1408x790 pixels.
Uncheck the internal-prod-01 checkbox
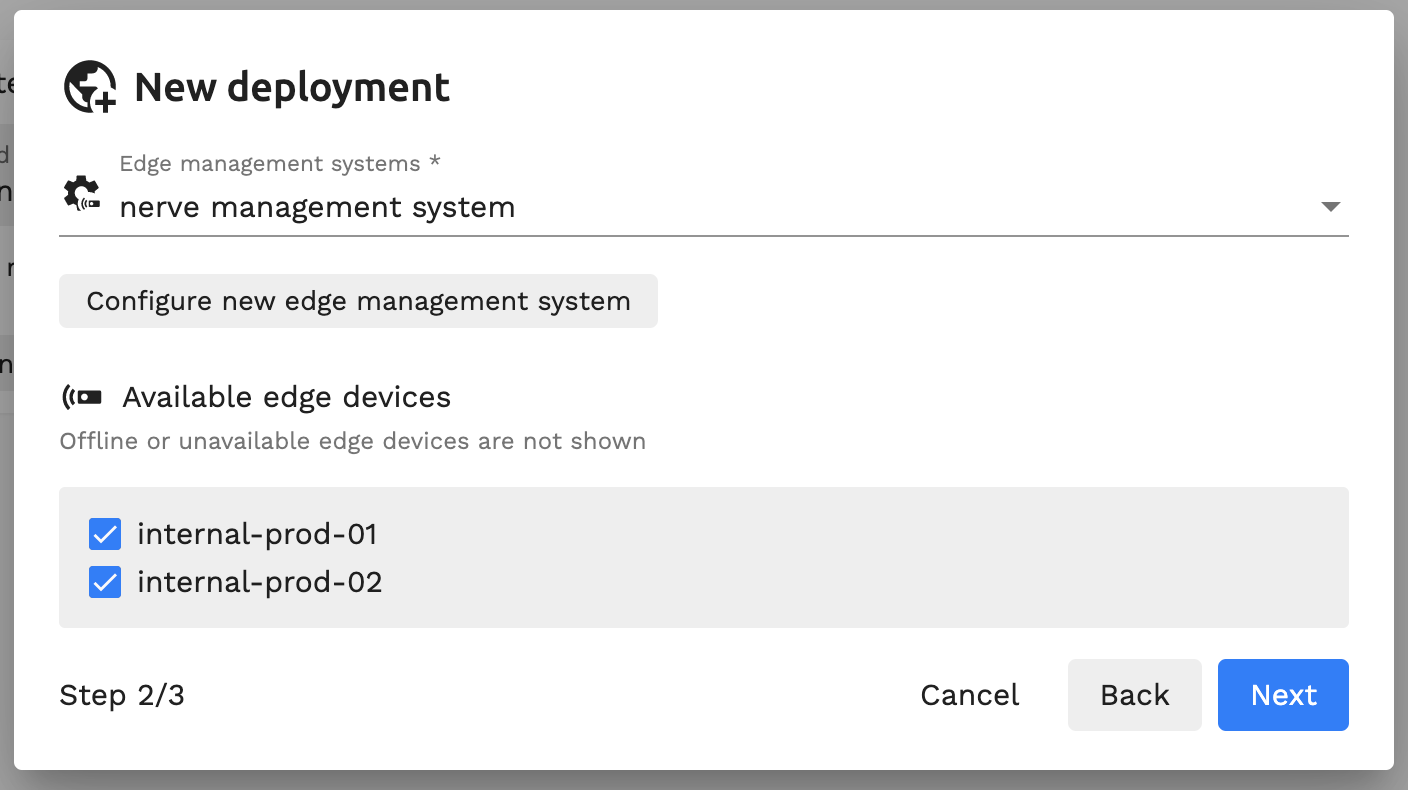tap(105, 534)
